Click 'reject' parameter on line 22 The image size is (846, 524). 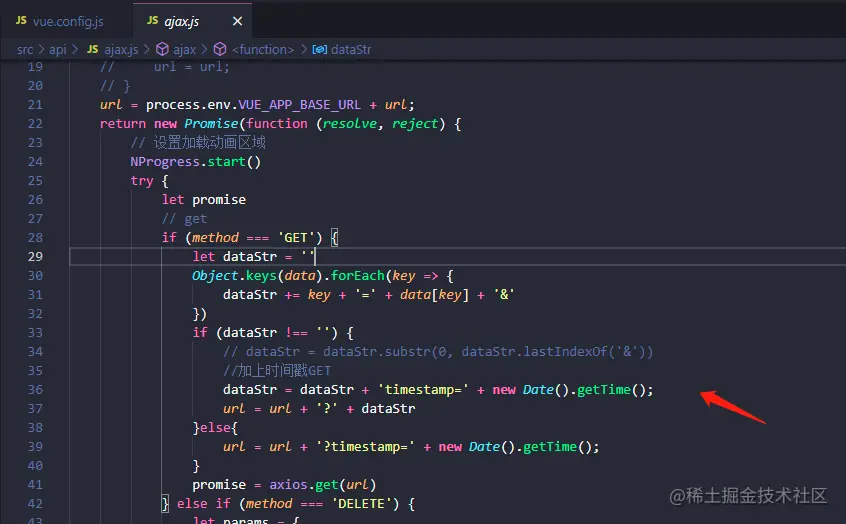[414, 124]
